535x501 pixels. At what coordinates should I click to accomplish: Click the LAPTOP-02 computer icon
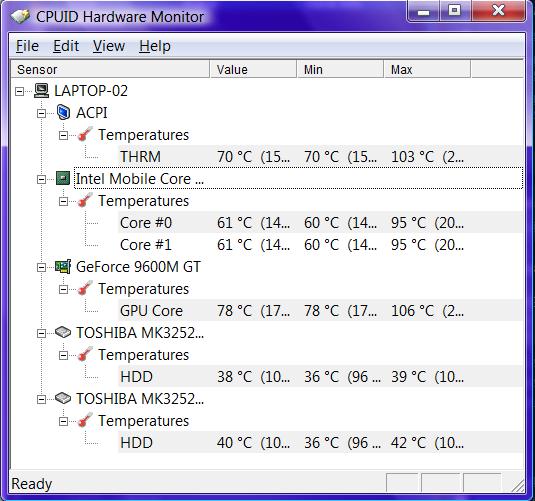(x=42, y=91)
